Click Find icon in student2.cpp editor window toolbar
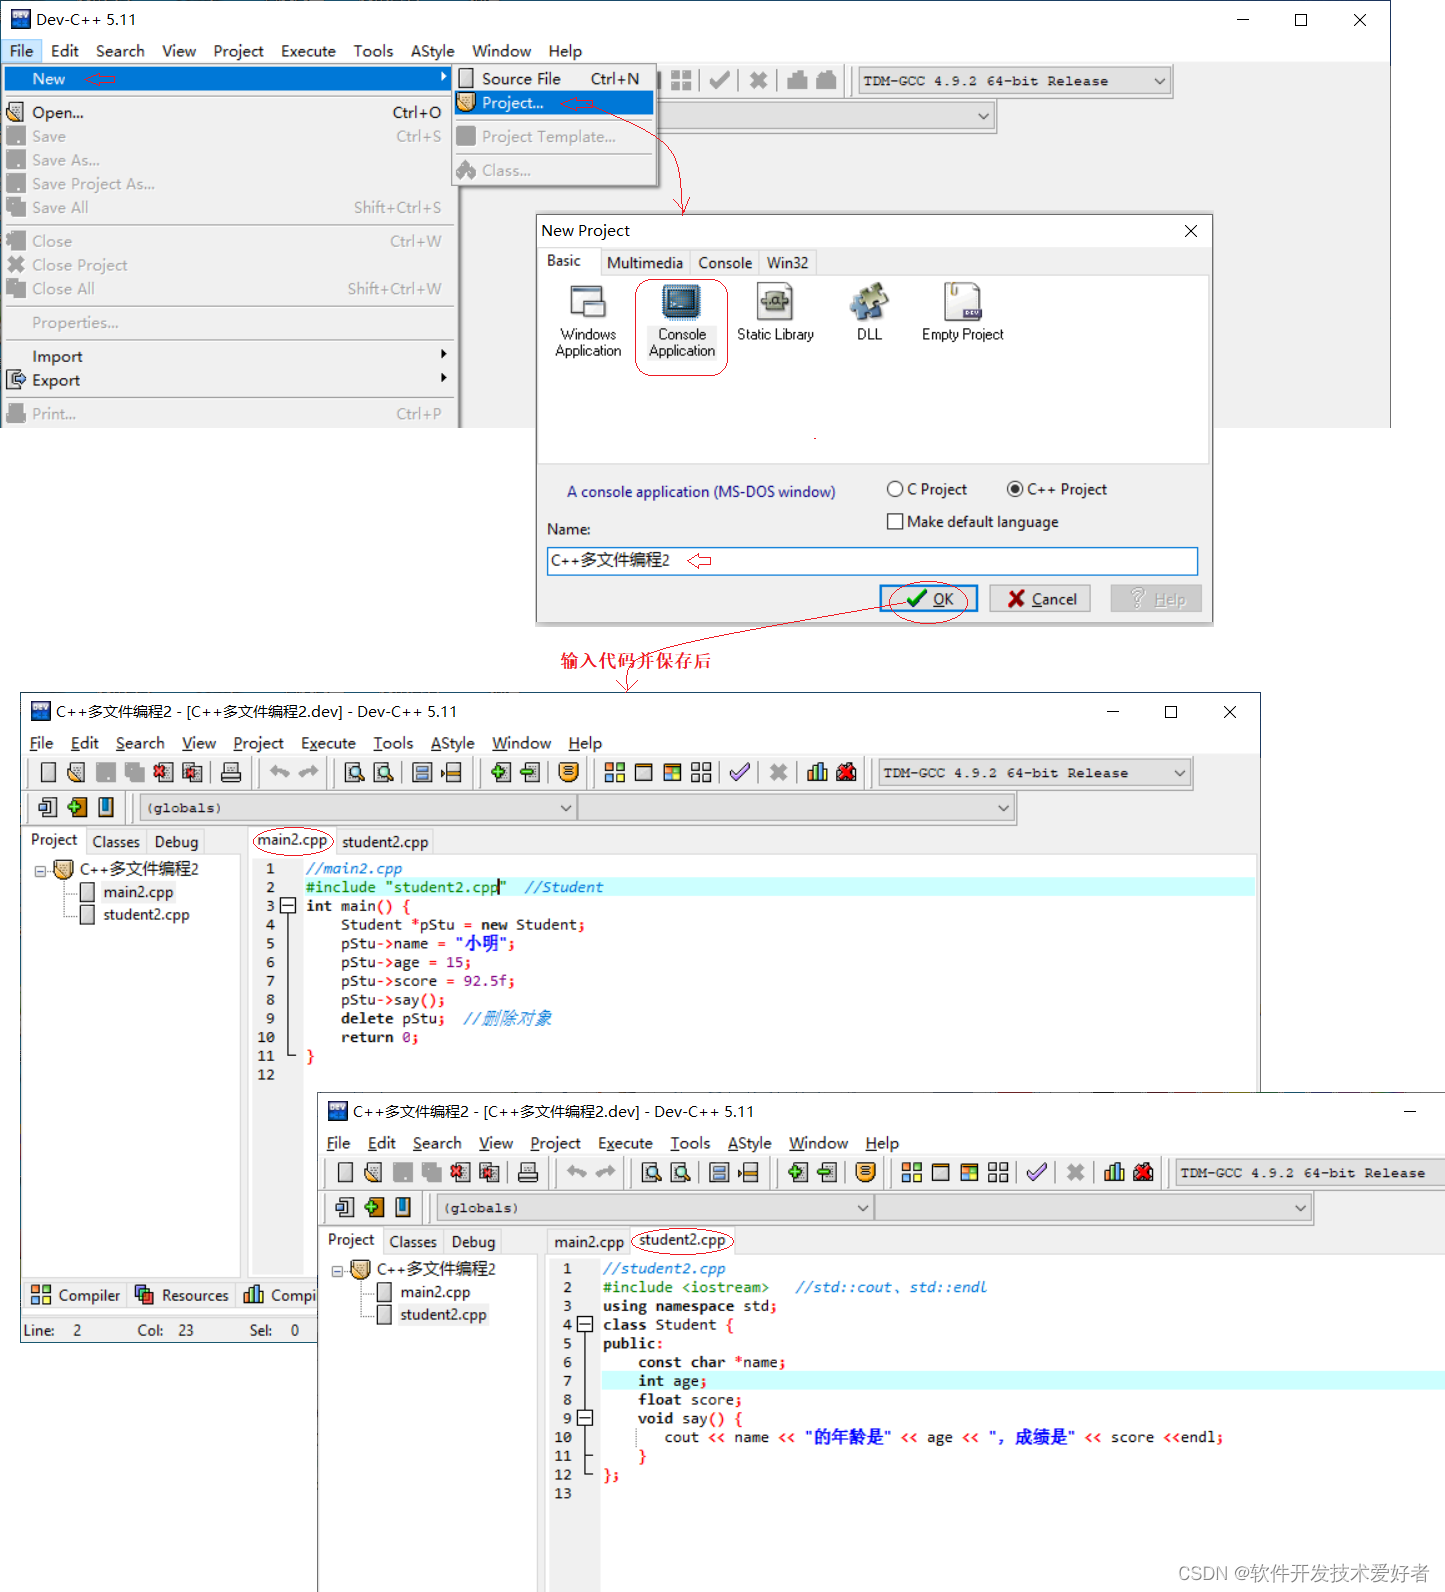The height and width of the screenshot is (1592, 1445). tap(651, 1172)
